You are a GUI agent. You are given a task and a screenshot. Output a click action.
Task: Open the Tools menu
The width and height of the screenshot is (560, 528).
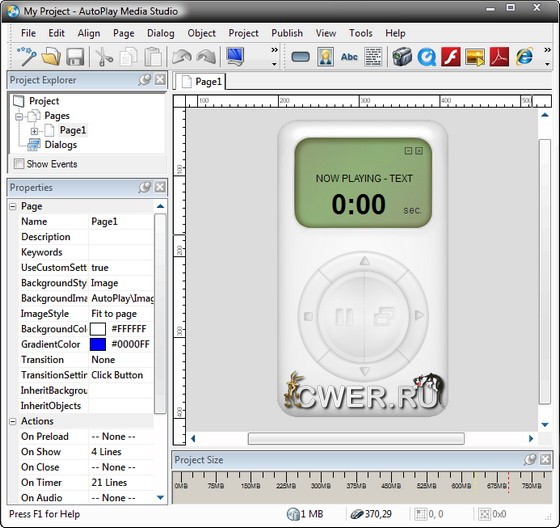pos(361,33)
